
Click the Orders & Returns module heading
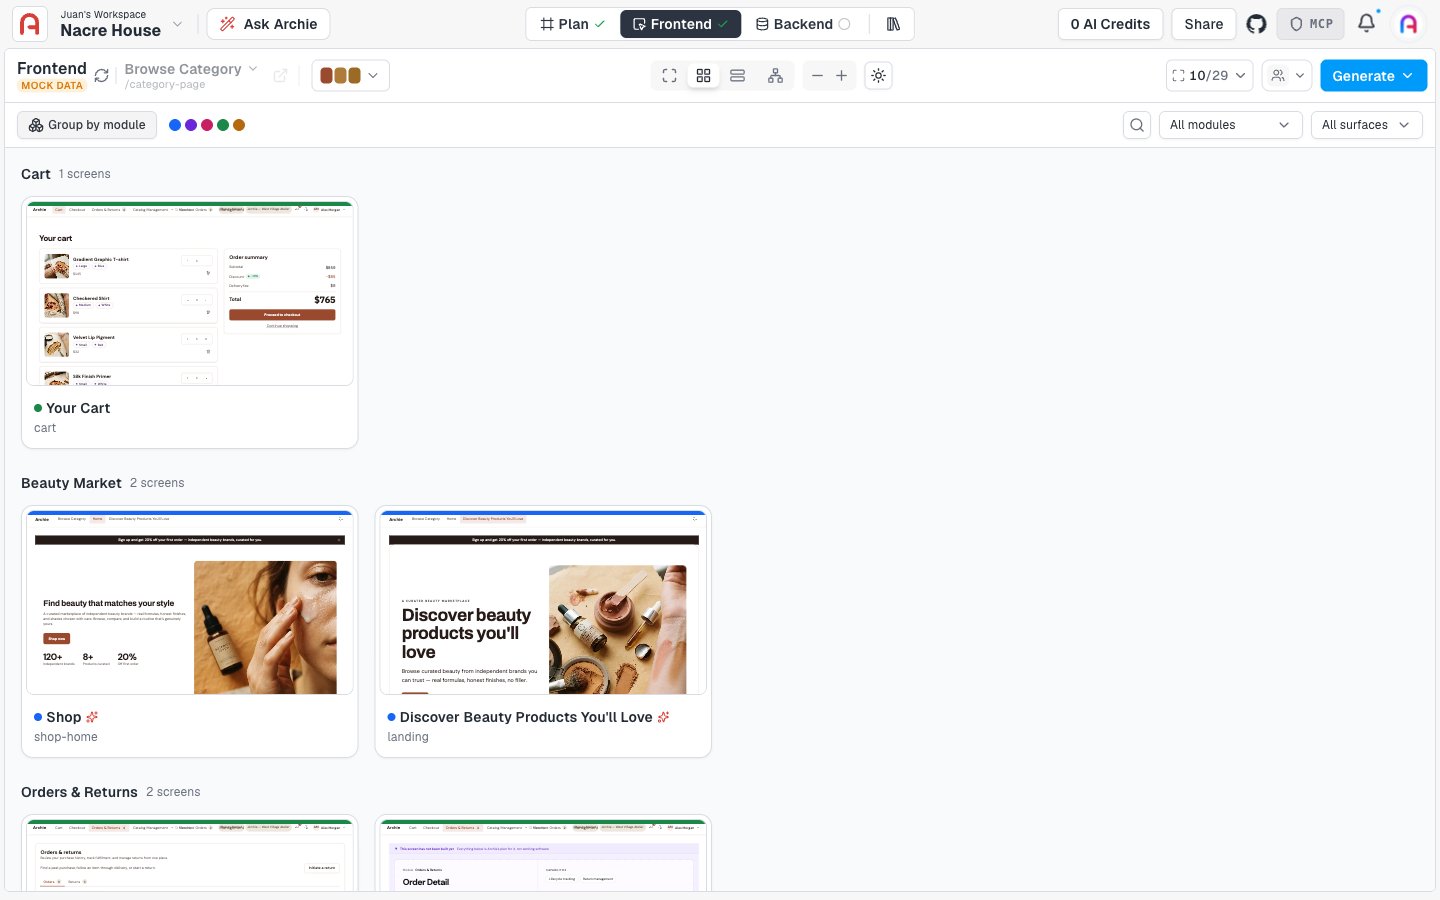pyautogui.click(x=79, y=792)
